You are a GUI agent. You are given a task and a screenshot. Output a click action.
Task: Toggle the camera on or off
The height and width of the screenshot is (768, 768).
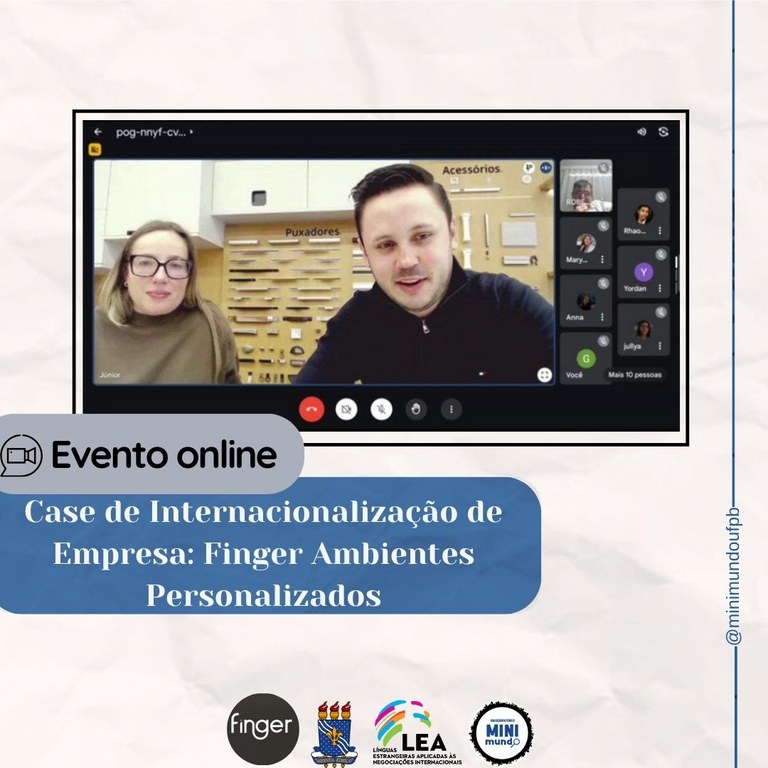click(346, 409)
